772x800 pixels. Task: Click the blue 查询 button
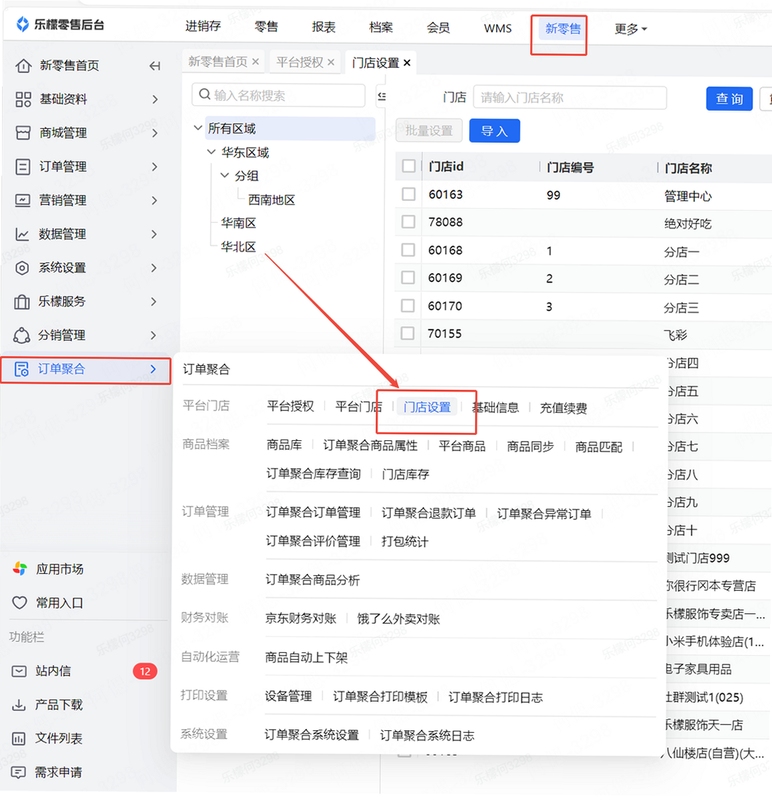tap(729, 98)
